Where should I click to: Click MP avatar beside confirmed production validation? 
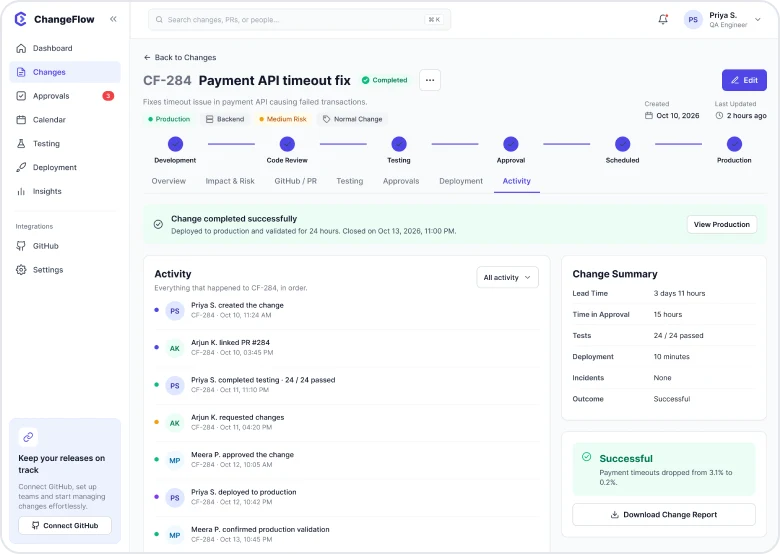175,535
